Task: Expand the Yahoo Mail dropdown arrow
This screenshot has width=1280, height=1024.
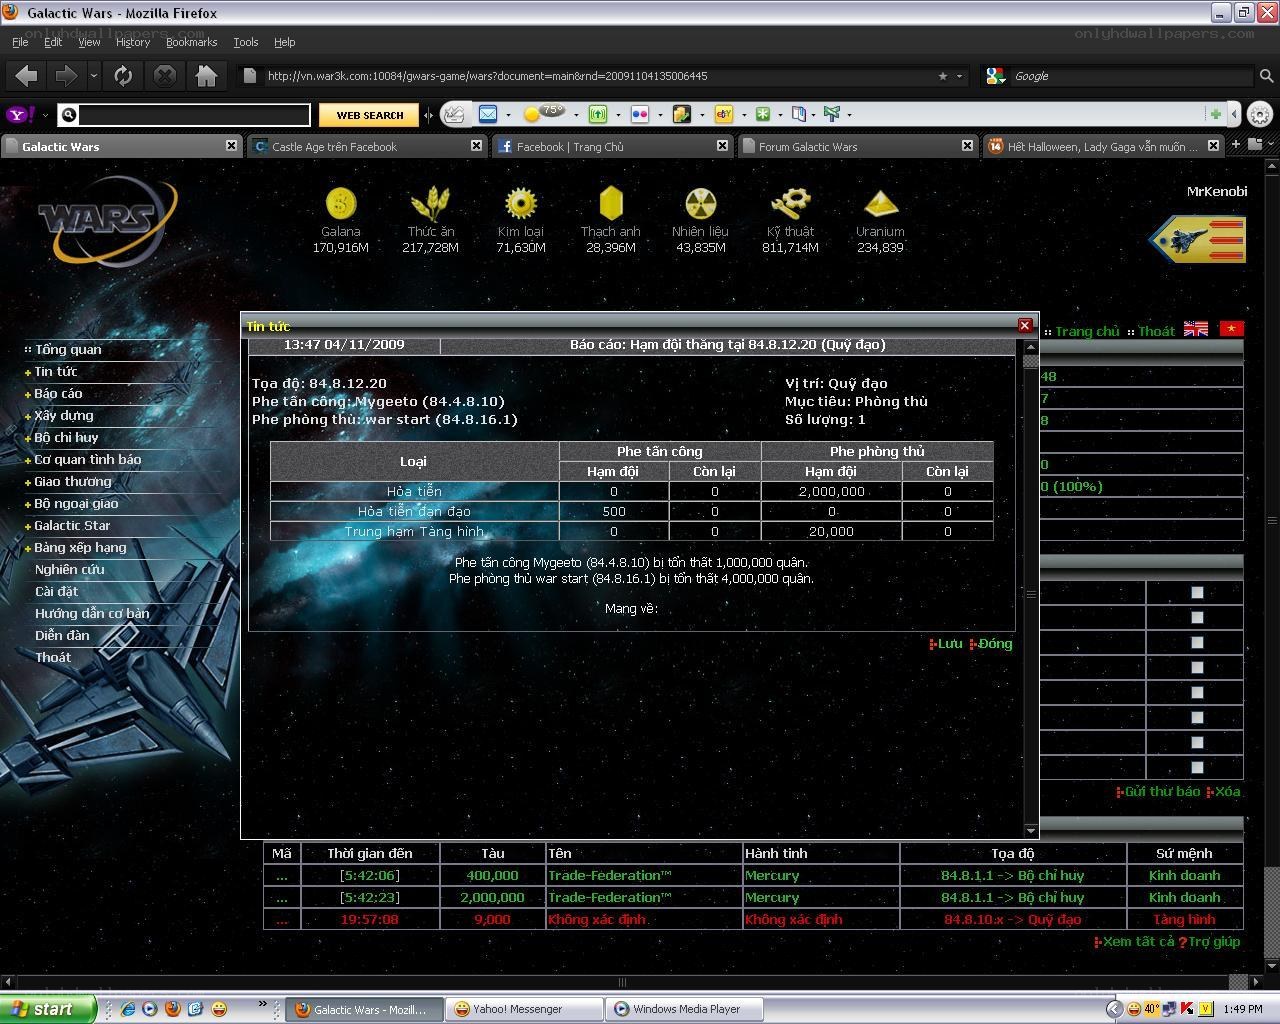Action: click(507, 114)
